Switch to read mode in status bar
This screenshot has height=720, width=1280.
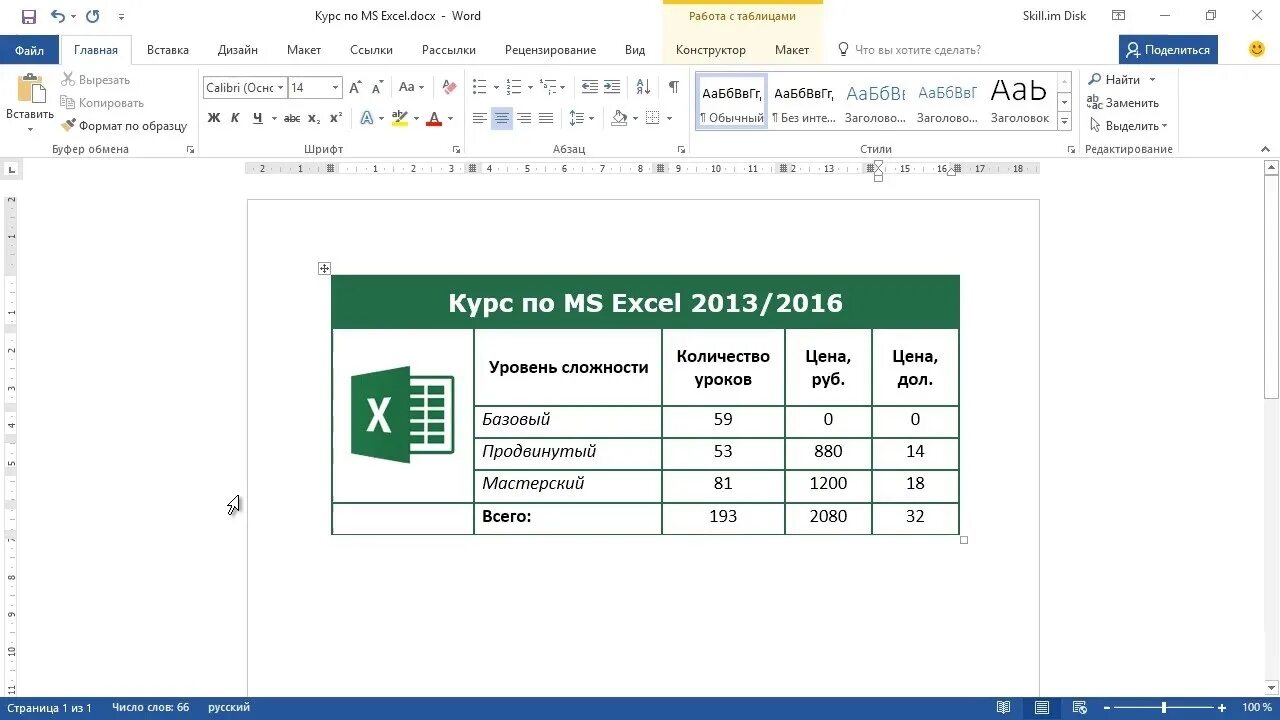pos(1003,708)
